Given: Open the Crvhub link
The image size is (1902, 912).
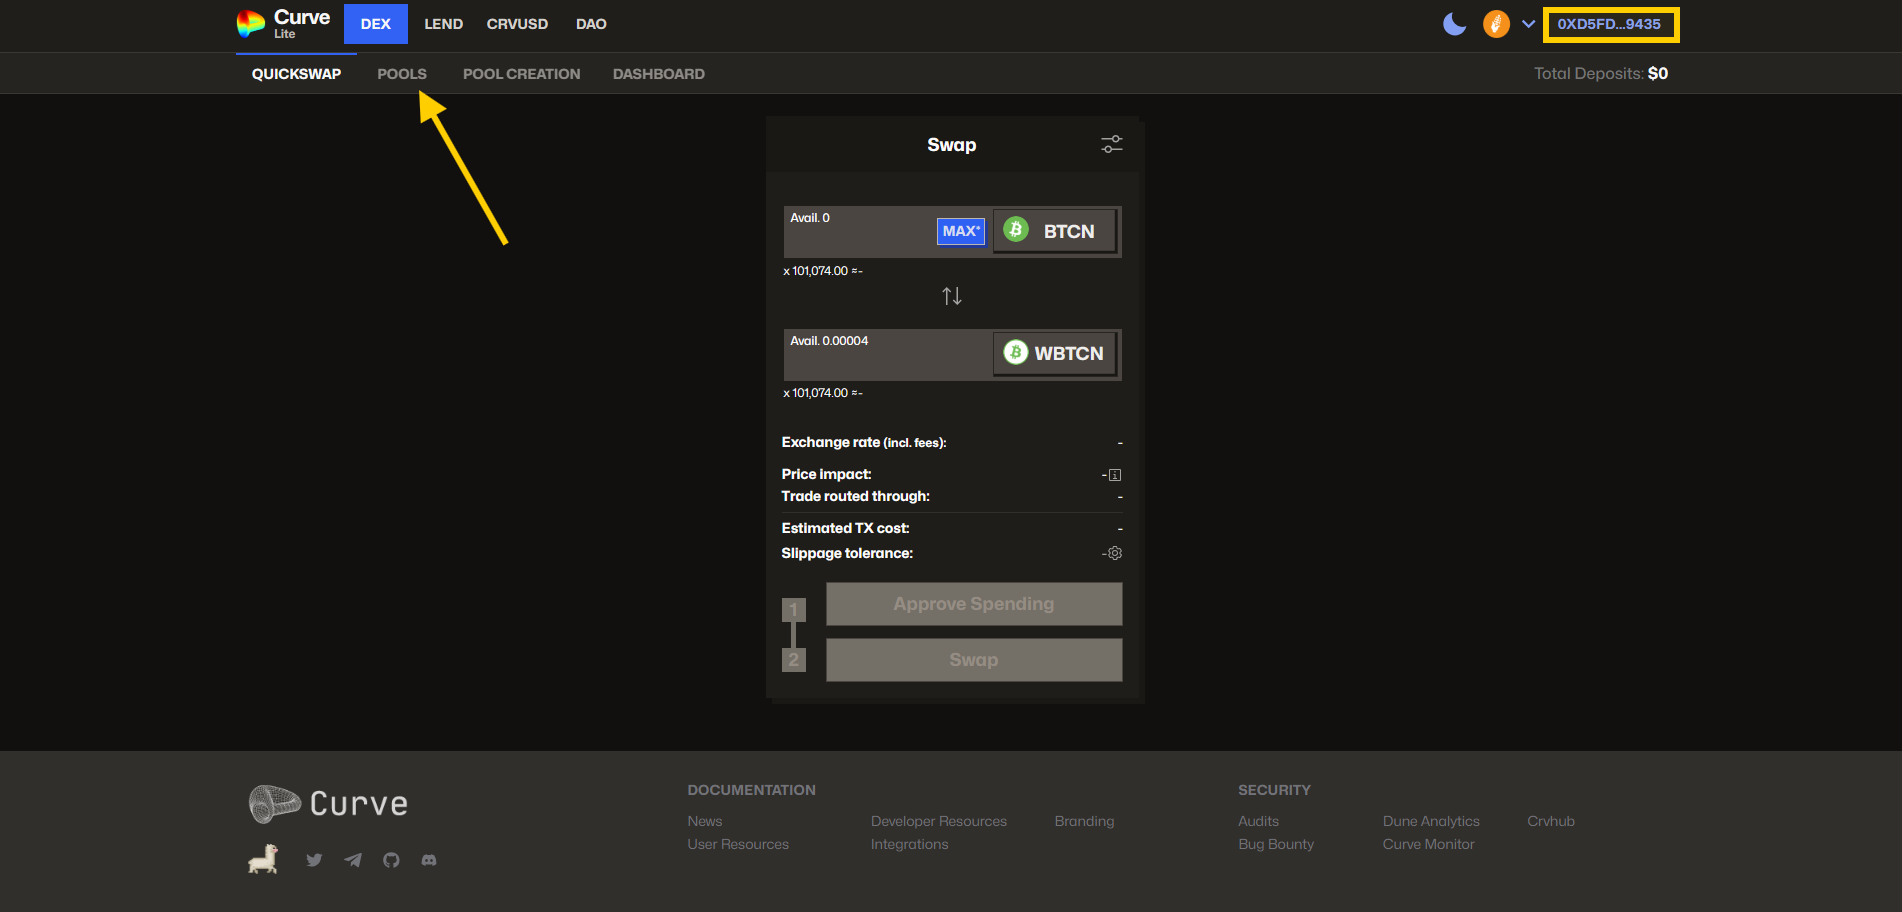Looking at the screenshot, I should pyautogui.click(x=1551, y=821).
